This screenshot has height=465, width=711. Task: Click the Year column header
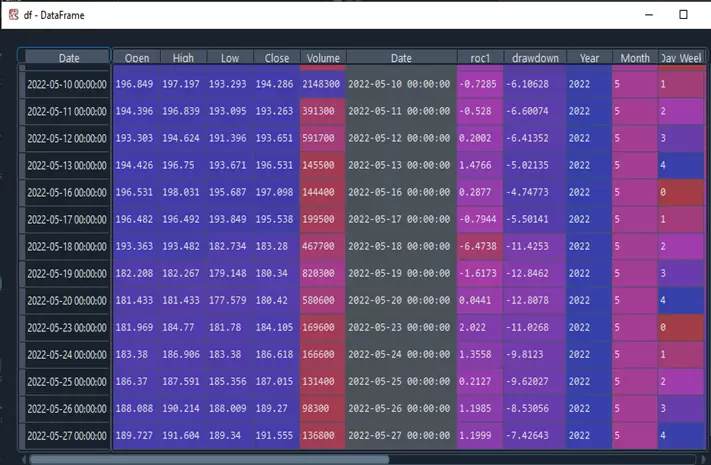(589, 58)
